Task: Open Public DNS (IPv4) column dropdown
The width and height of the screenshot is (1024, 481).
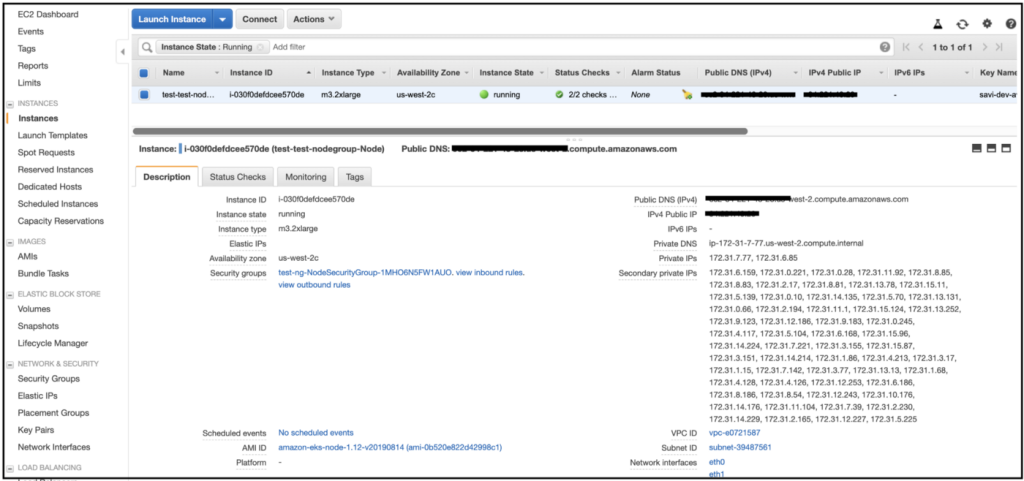Action: [x=795, y=73]
